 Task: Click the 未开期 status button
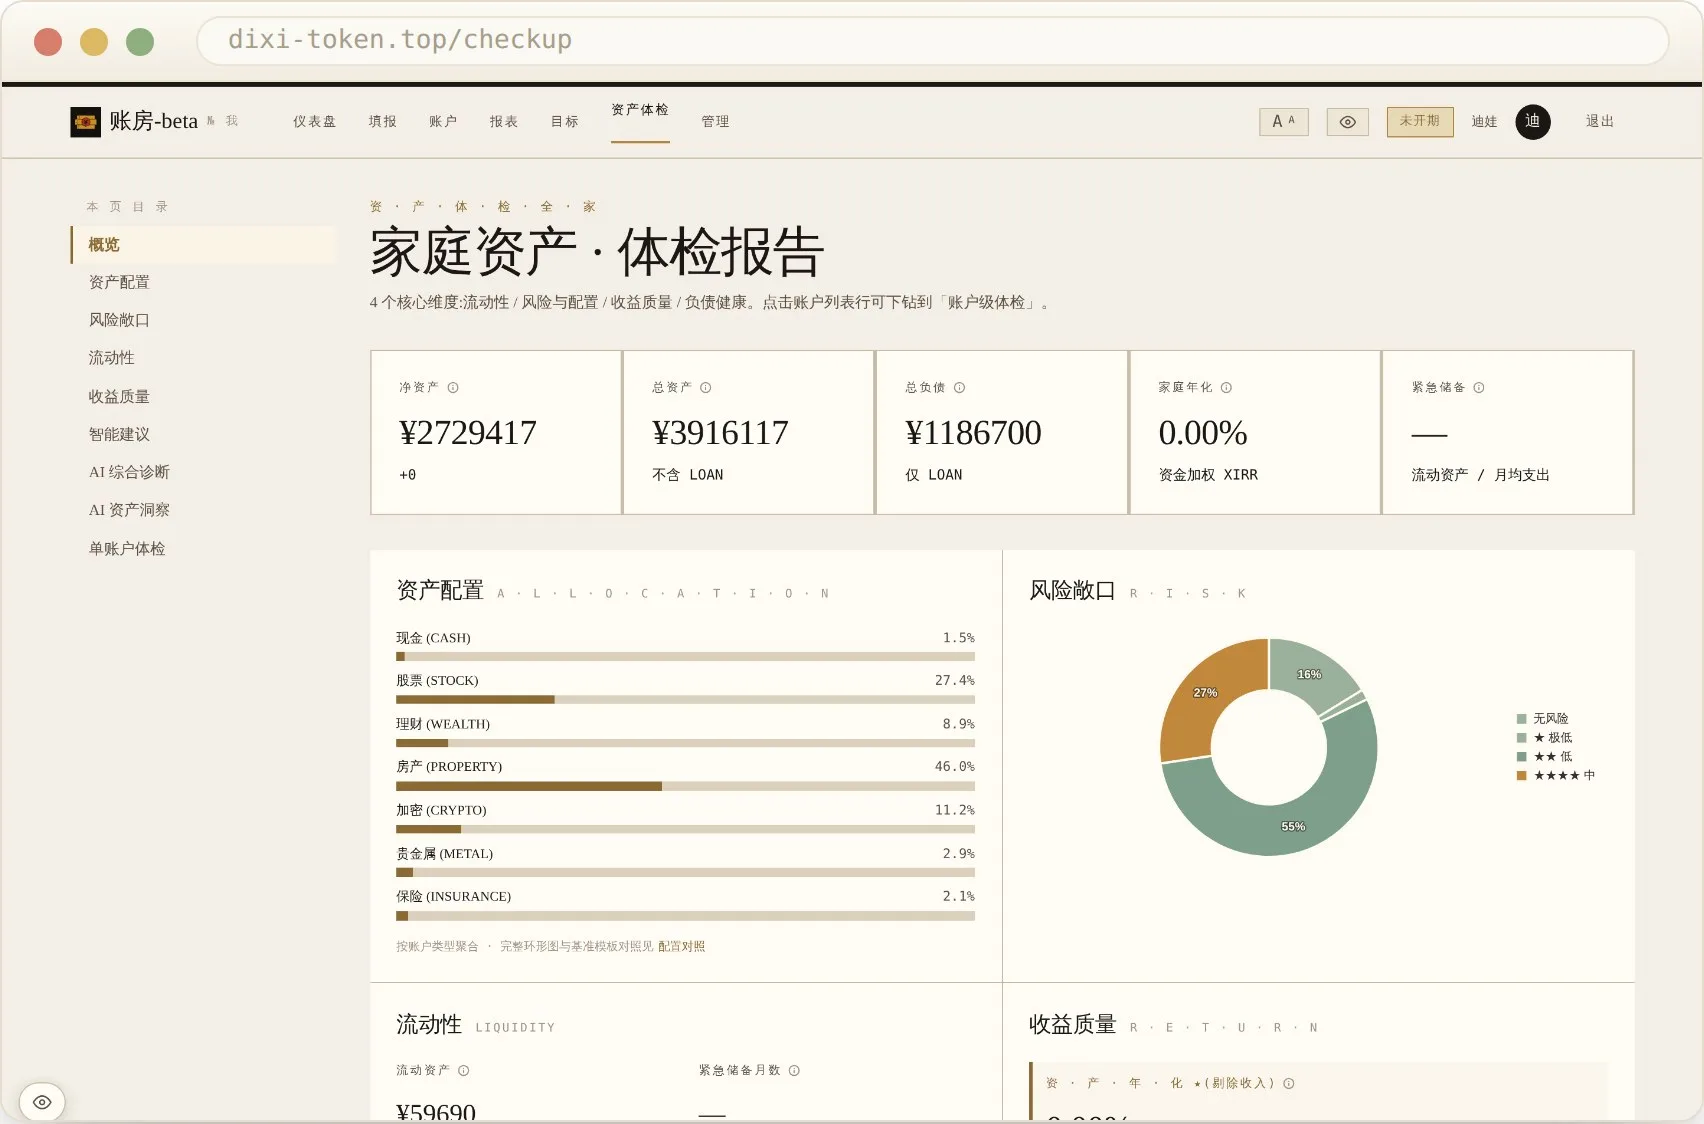1420,122
